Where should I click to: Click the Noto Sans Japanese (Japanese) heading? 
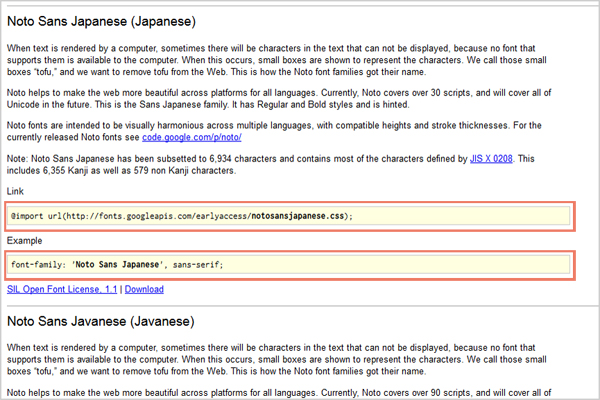pos(101,21)
